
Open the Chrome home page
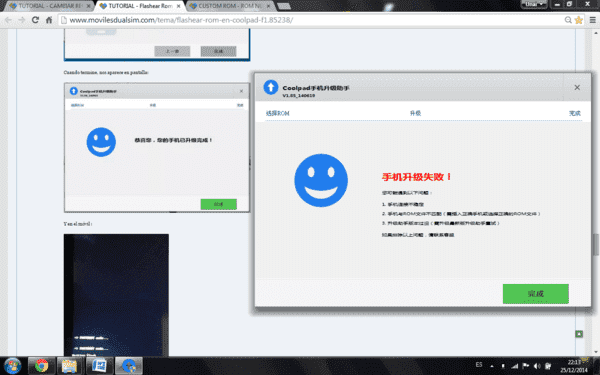(49, 20)
